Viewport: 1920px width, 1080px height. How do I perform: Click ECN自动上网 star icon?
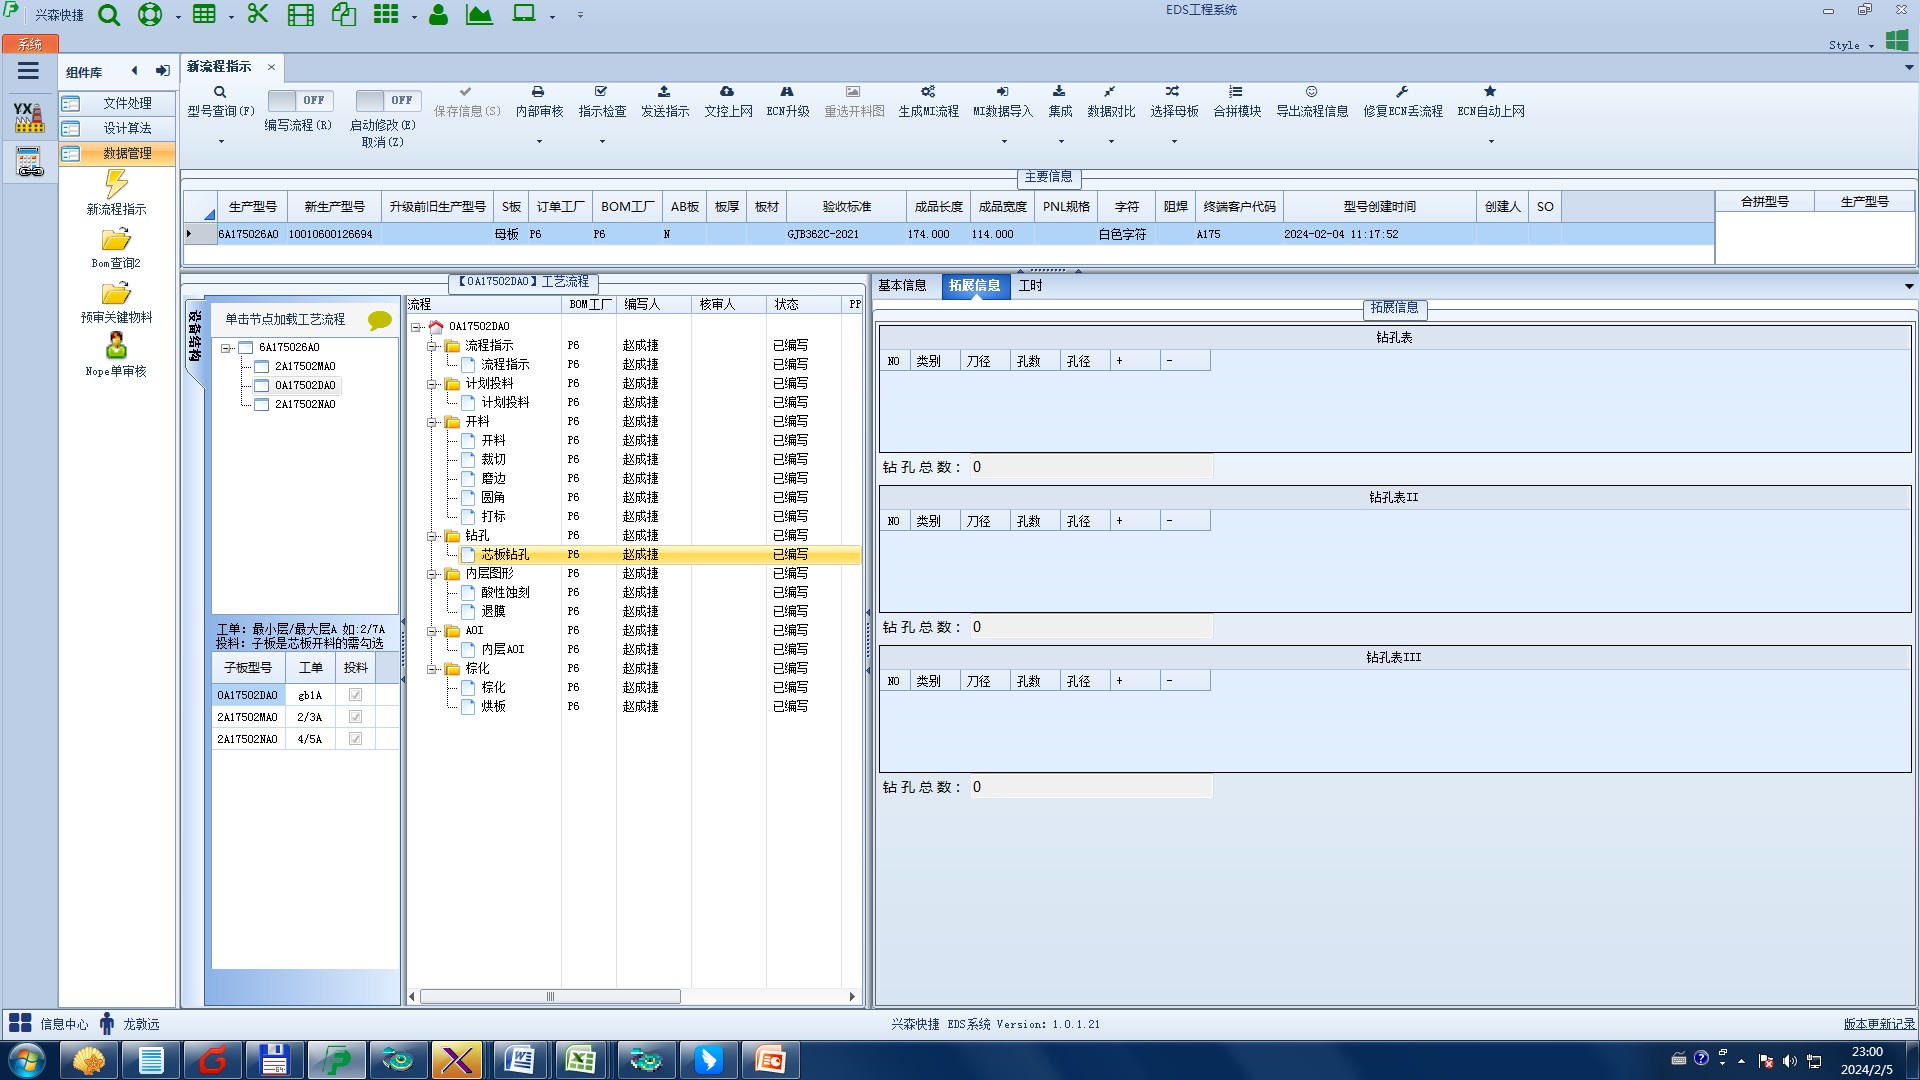click(x=1490, y=92)
